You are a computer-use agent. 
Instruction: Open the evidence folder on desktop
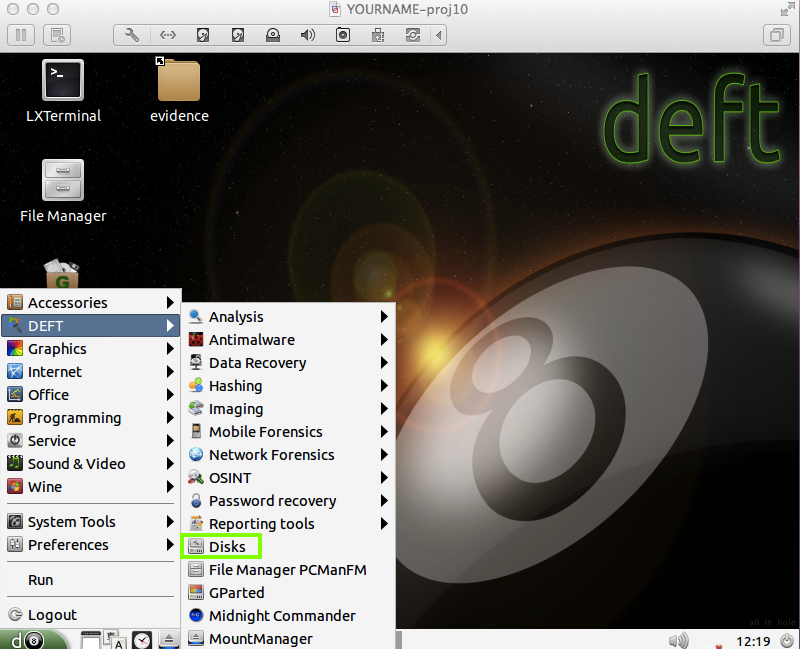(179, 81)
